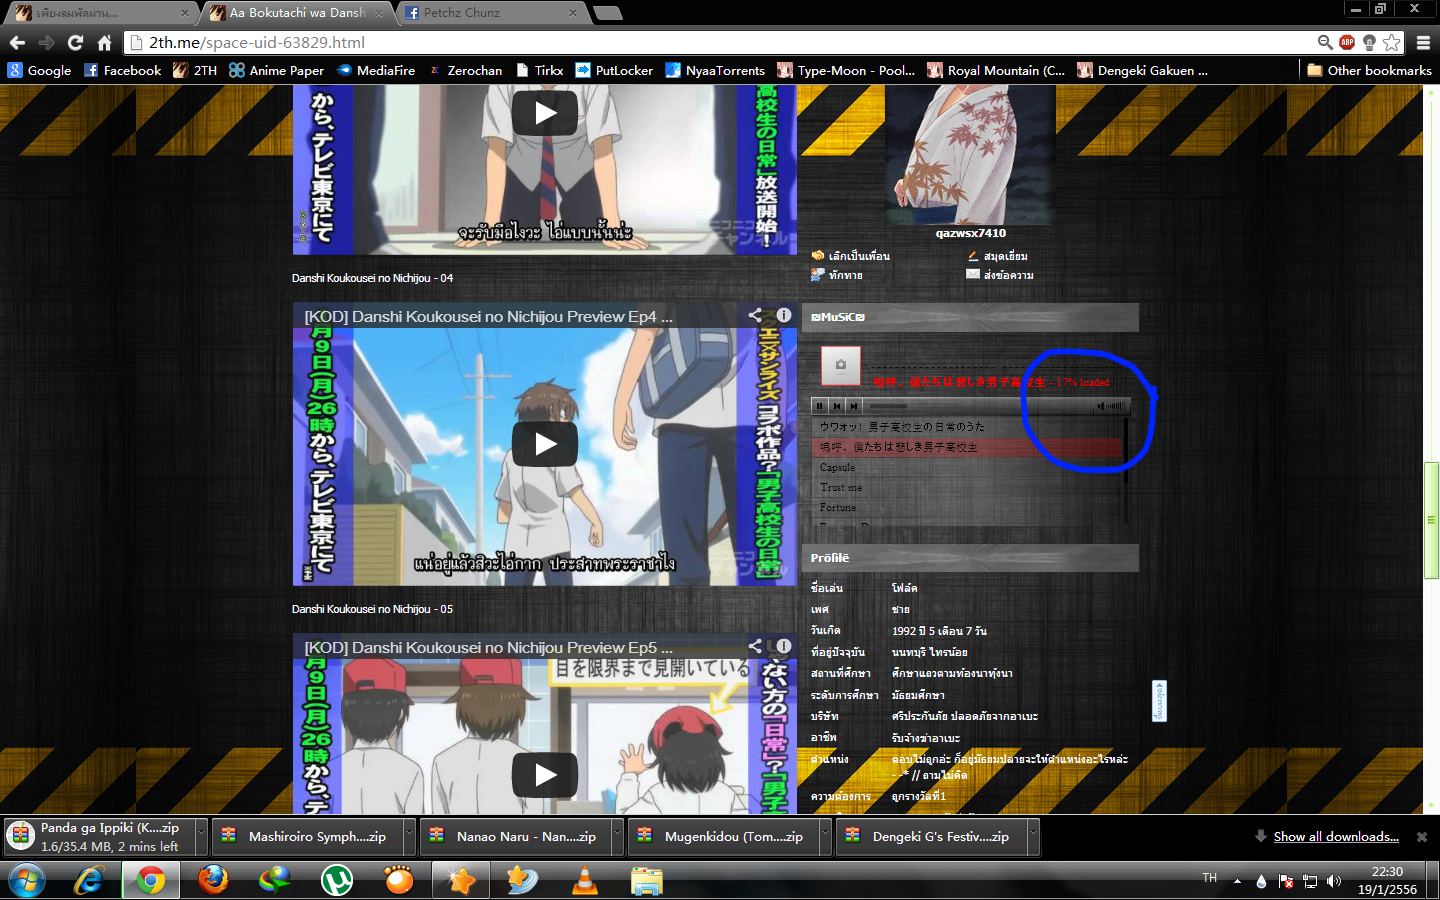Click the unfriend link เลิกเป็นเพื่อน
Image resolution: width=1440 pixels, height=900 pixels.
[x=859, y=256]
